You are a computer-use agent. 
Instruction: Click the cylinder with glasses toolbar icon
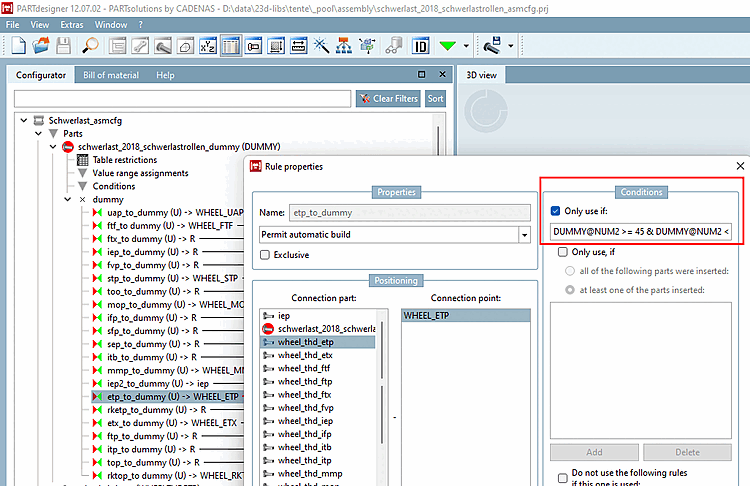(x=394, y=46)
